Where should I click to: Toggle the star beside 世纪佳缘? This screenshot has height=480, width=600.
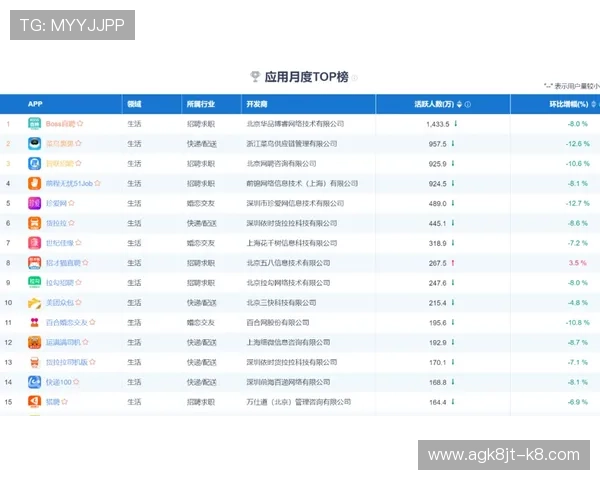point(78,243)
